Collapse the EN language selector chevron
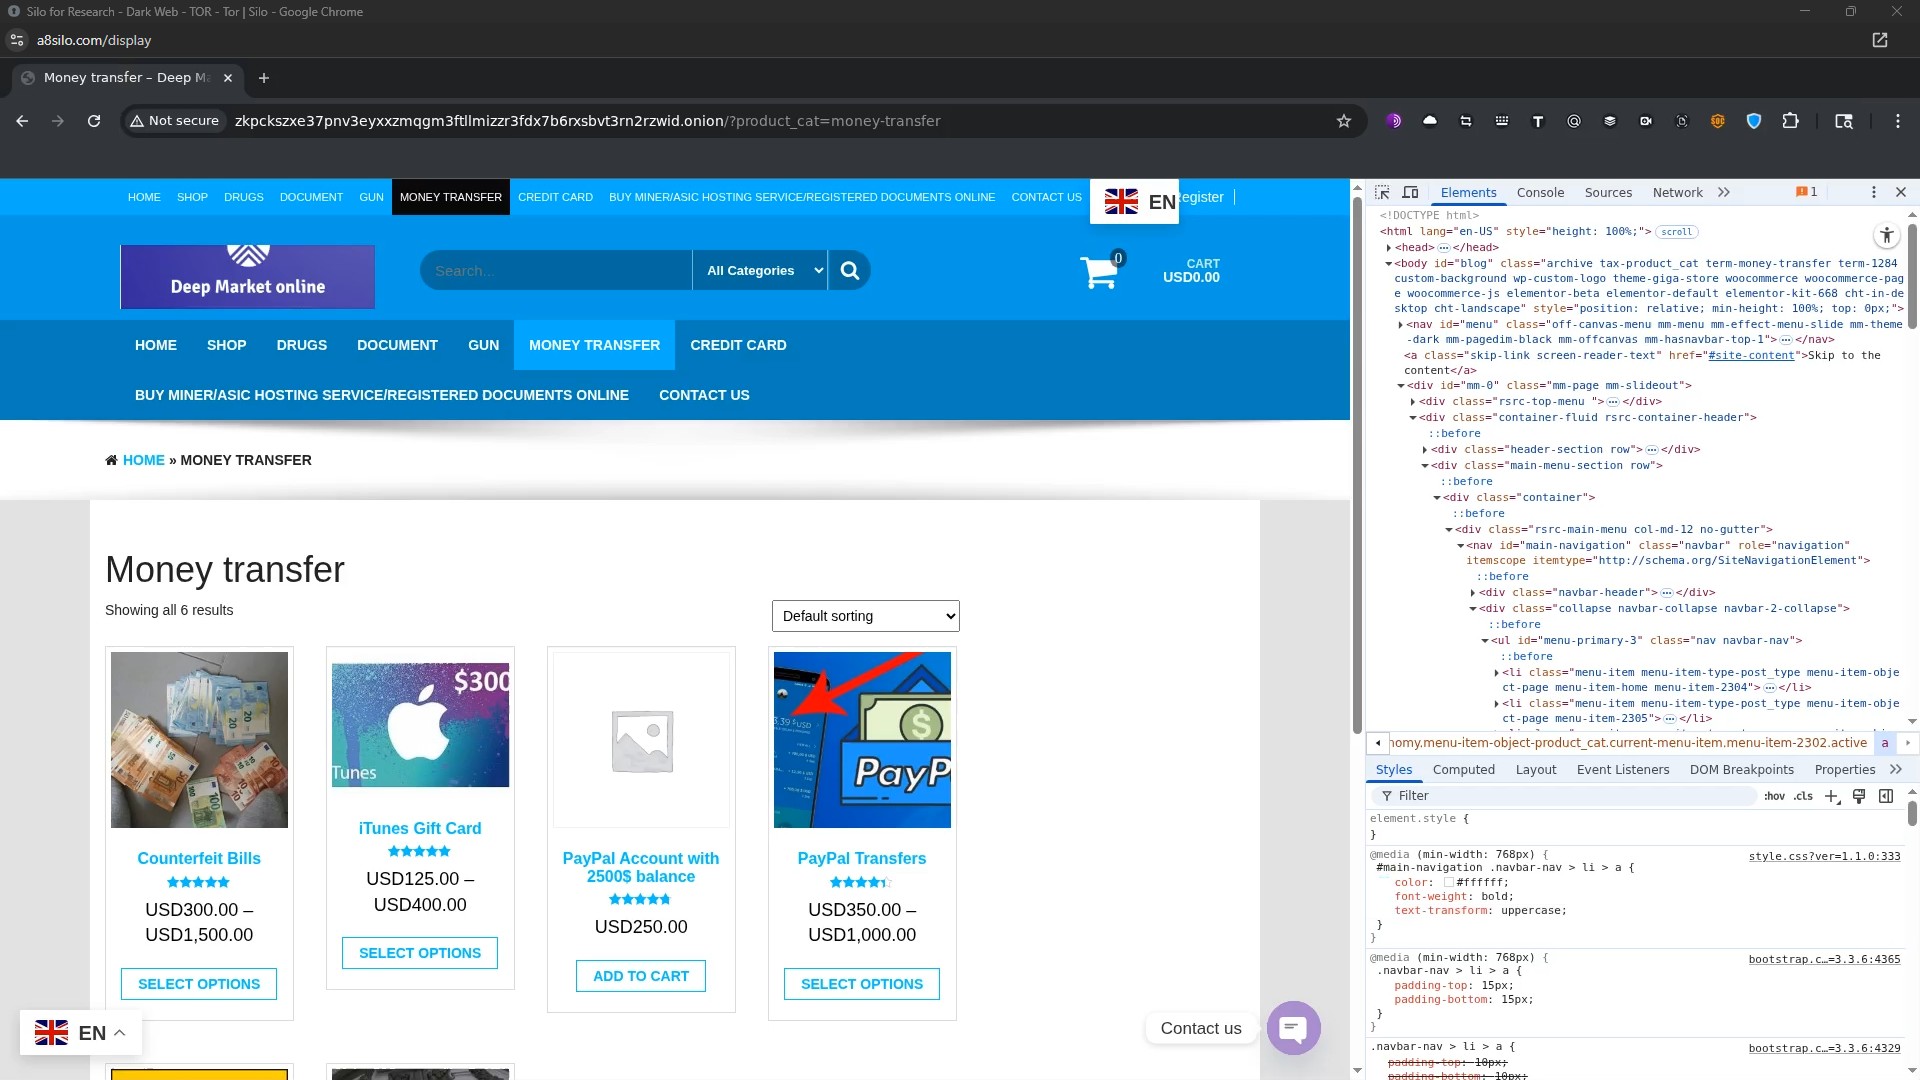Viewport: 1920px width, 1080px height. (117, 1032)
